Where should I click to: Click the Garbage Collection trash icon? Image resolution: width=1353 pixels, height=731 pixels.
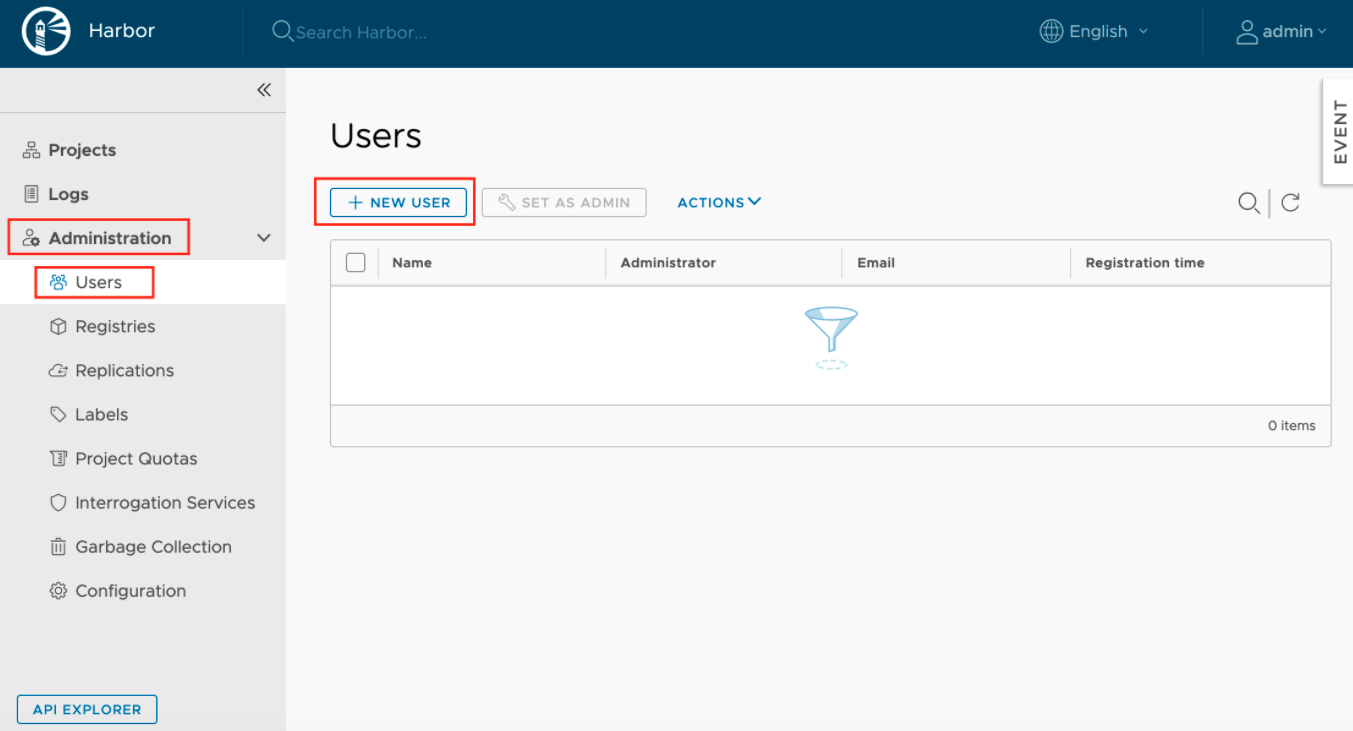tap(58, 547)
